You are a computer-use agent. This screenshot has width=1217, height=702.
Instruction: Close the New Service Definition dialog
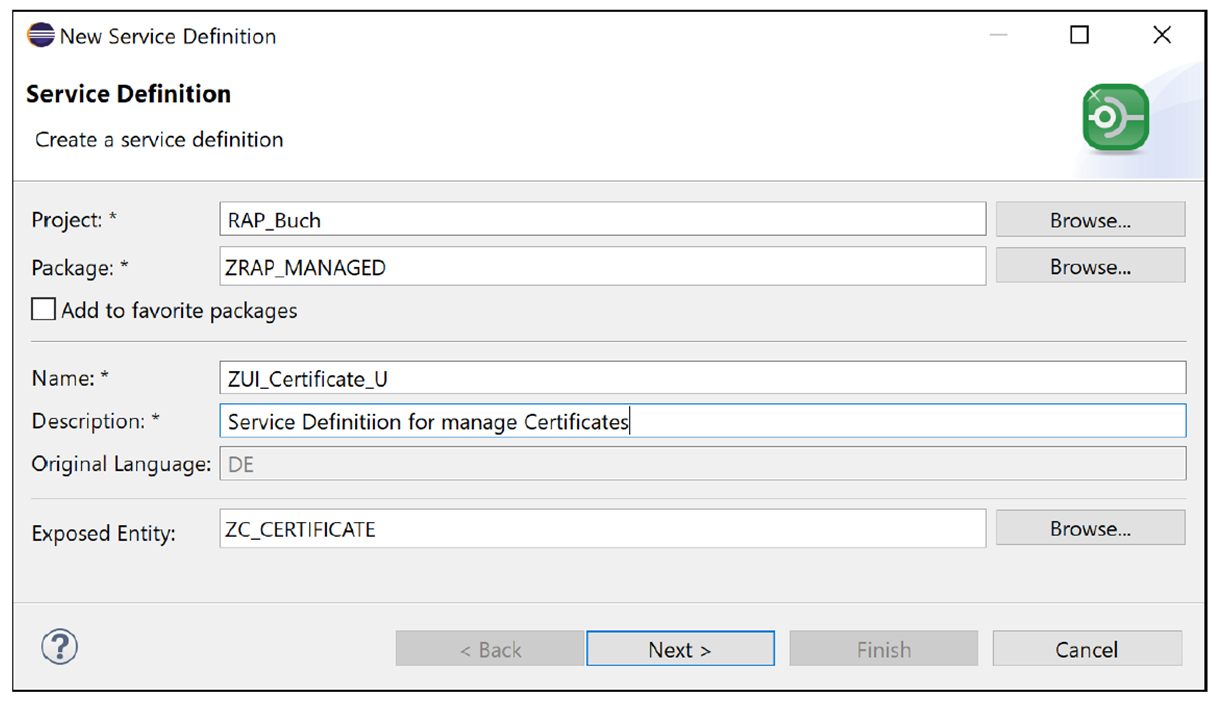[x=1161, y=34]
